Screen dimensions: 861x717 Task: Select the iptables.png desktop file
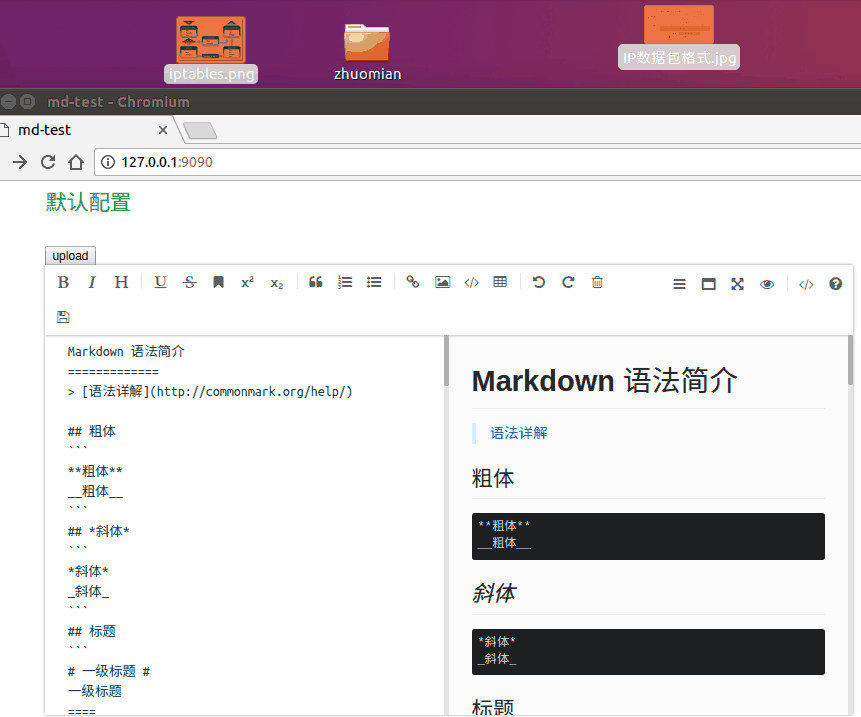point(211,49)
